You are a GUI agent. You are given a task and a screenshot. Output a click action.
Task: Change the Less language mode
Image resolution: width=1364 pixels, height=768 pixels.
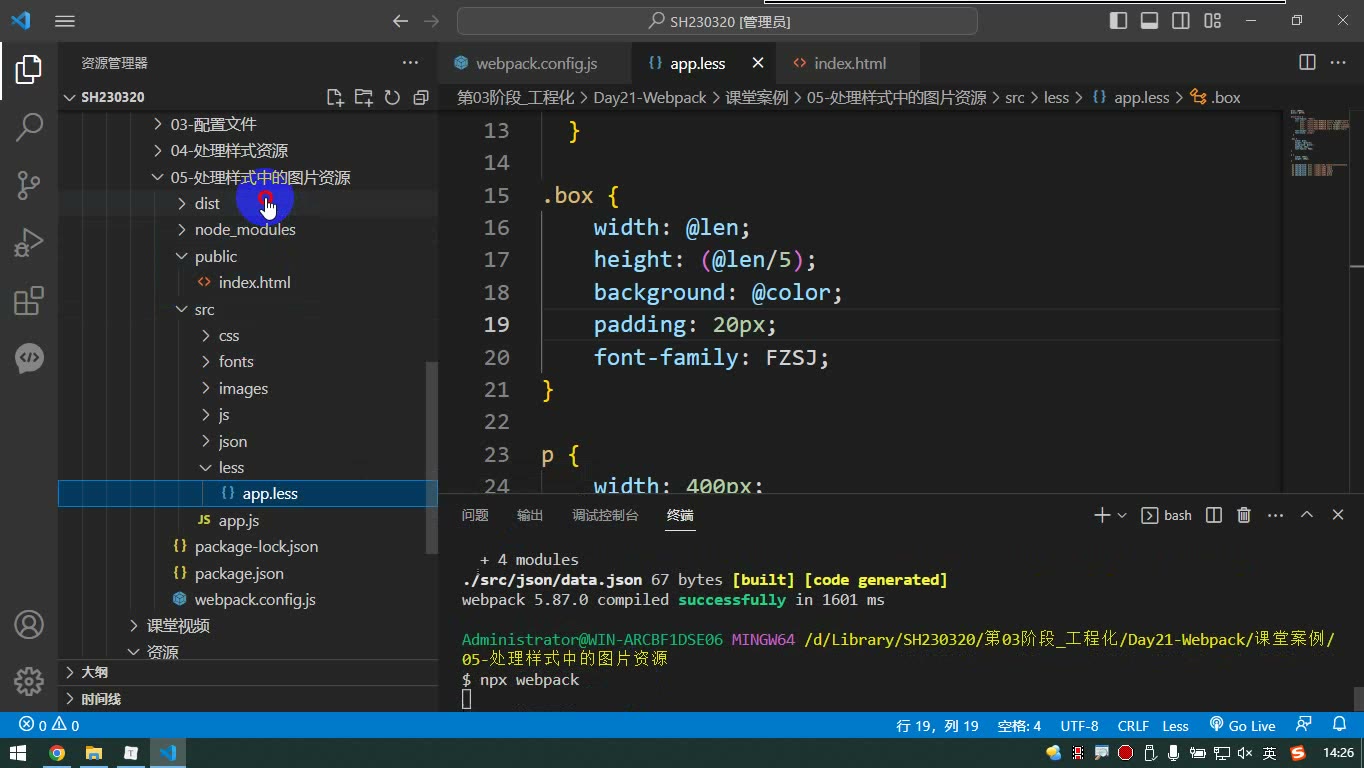tap(1175, 726)
